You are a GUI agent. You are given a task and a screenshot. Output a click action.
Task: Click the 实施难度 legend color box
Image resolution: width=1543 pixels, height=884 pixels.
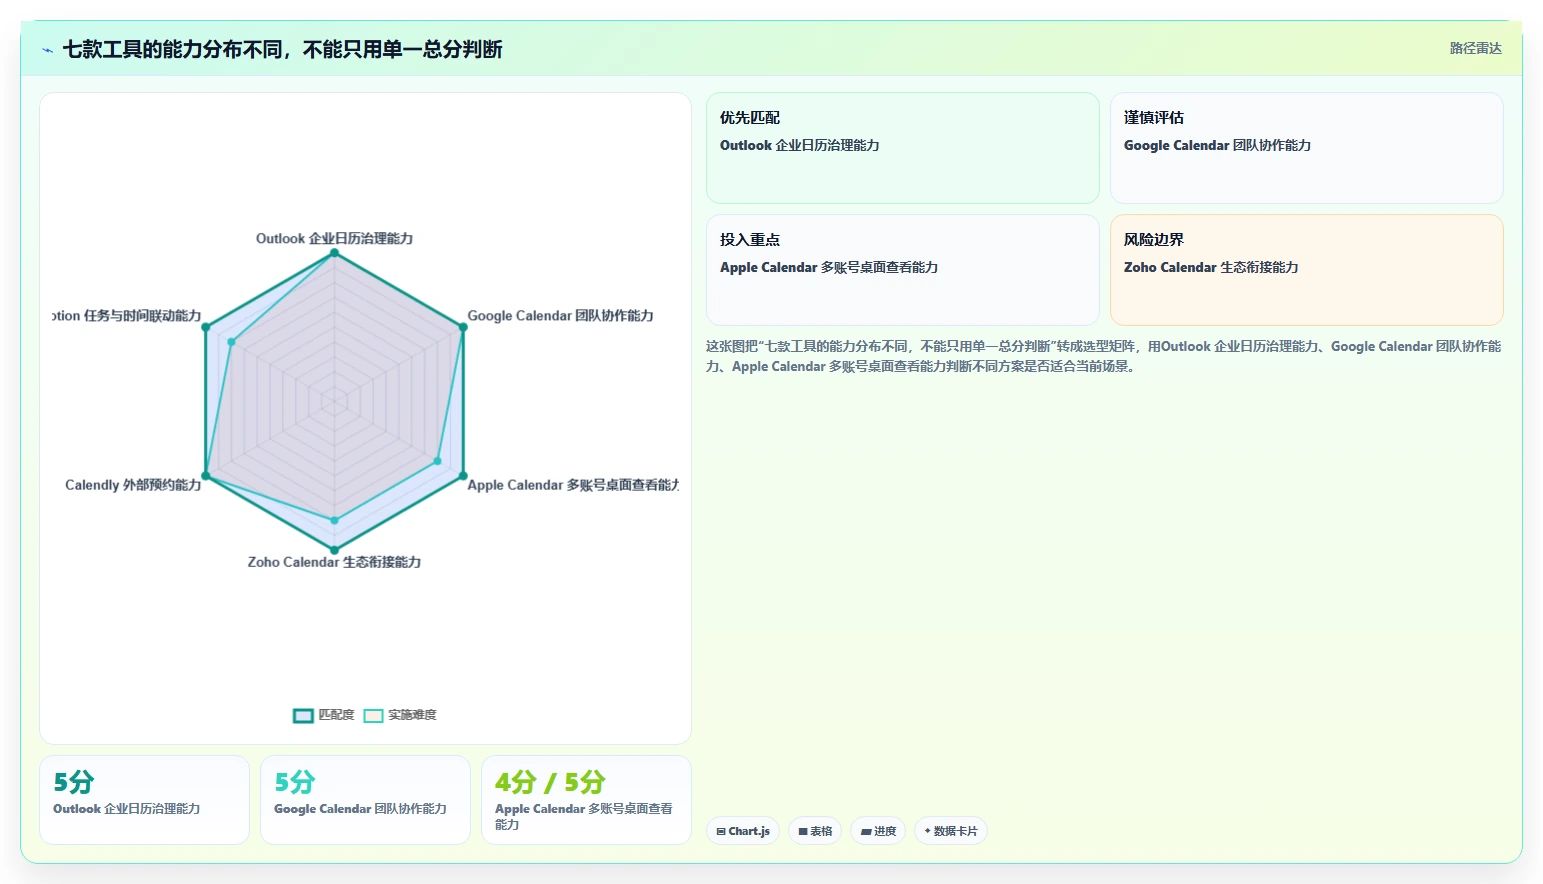[x=373, y=715]
